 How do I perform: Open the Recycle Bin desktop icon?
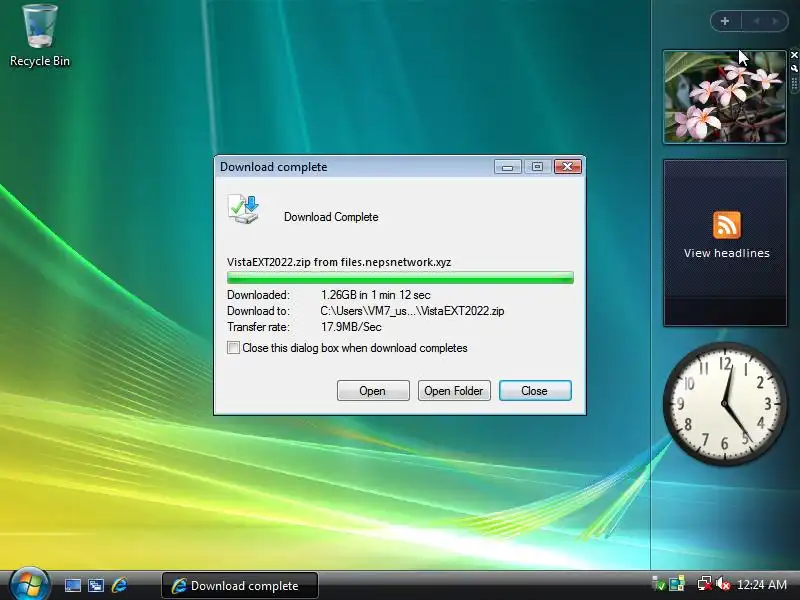coord(40,36)
